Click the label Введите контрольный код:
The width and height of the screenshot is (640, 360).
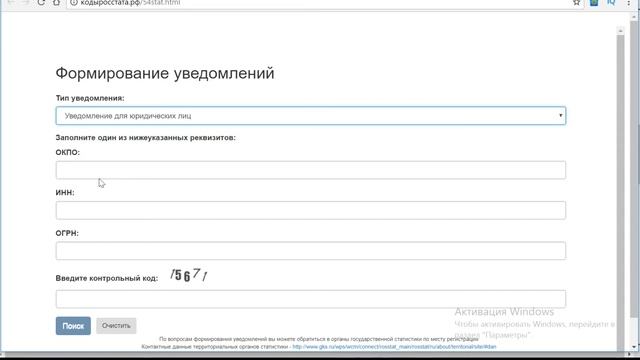coord(107,278)
